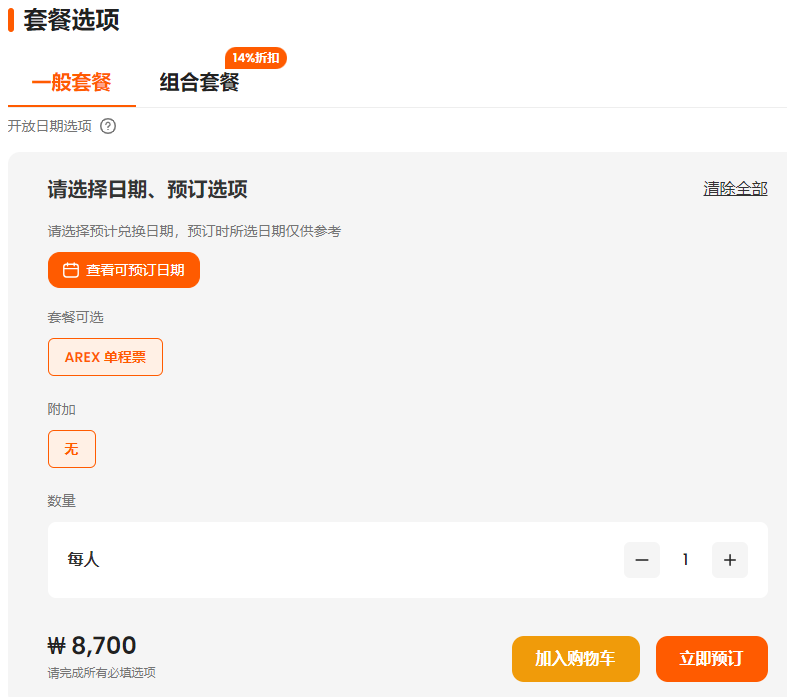
Task: Switch to the 一般套餐 tab
Action: [x=71, y=83]
